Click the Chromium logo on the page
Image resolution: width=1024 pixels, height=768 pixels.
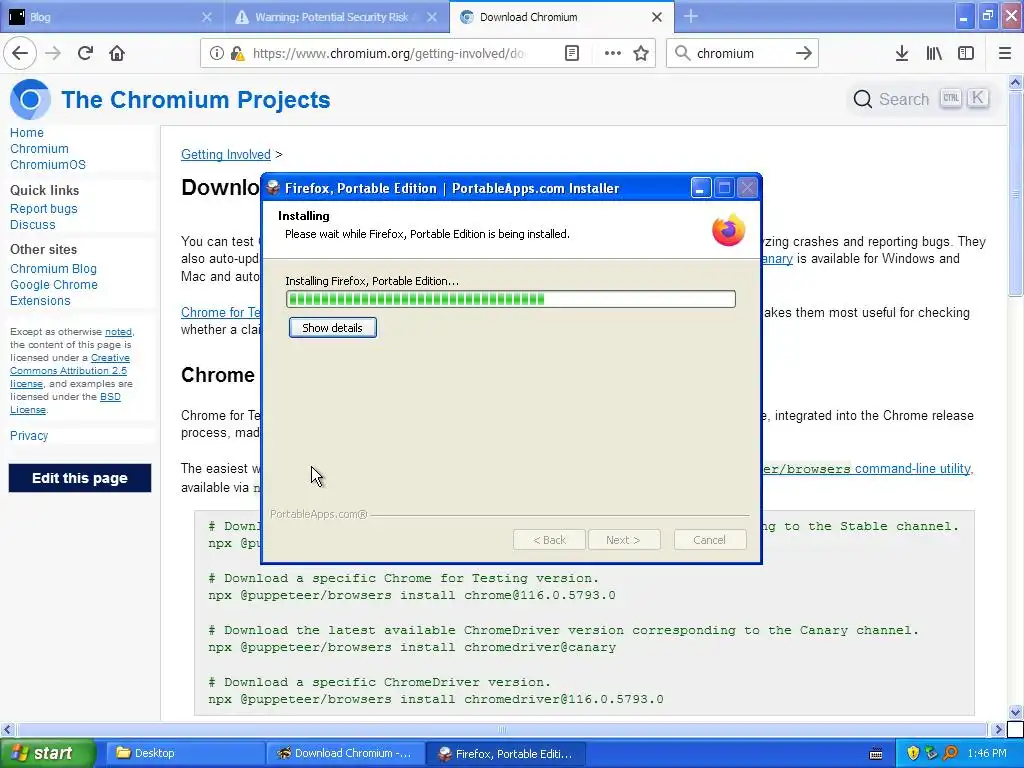(30, 99)
